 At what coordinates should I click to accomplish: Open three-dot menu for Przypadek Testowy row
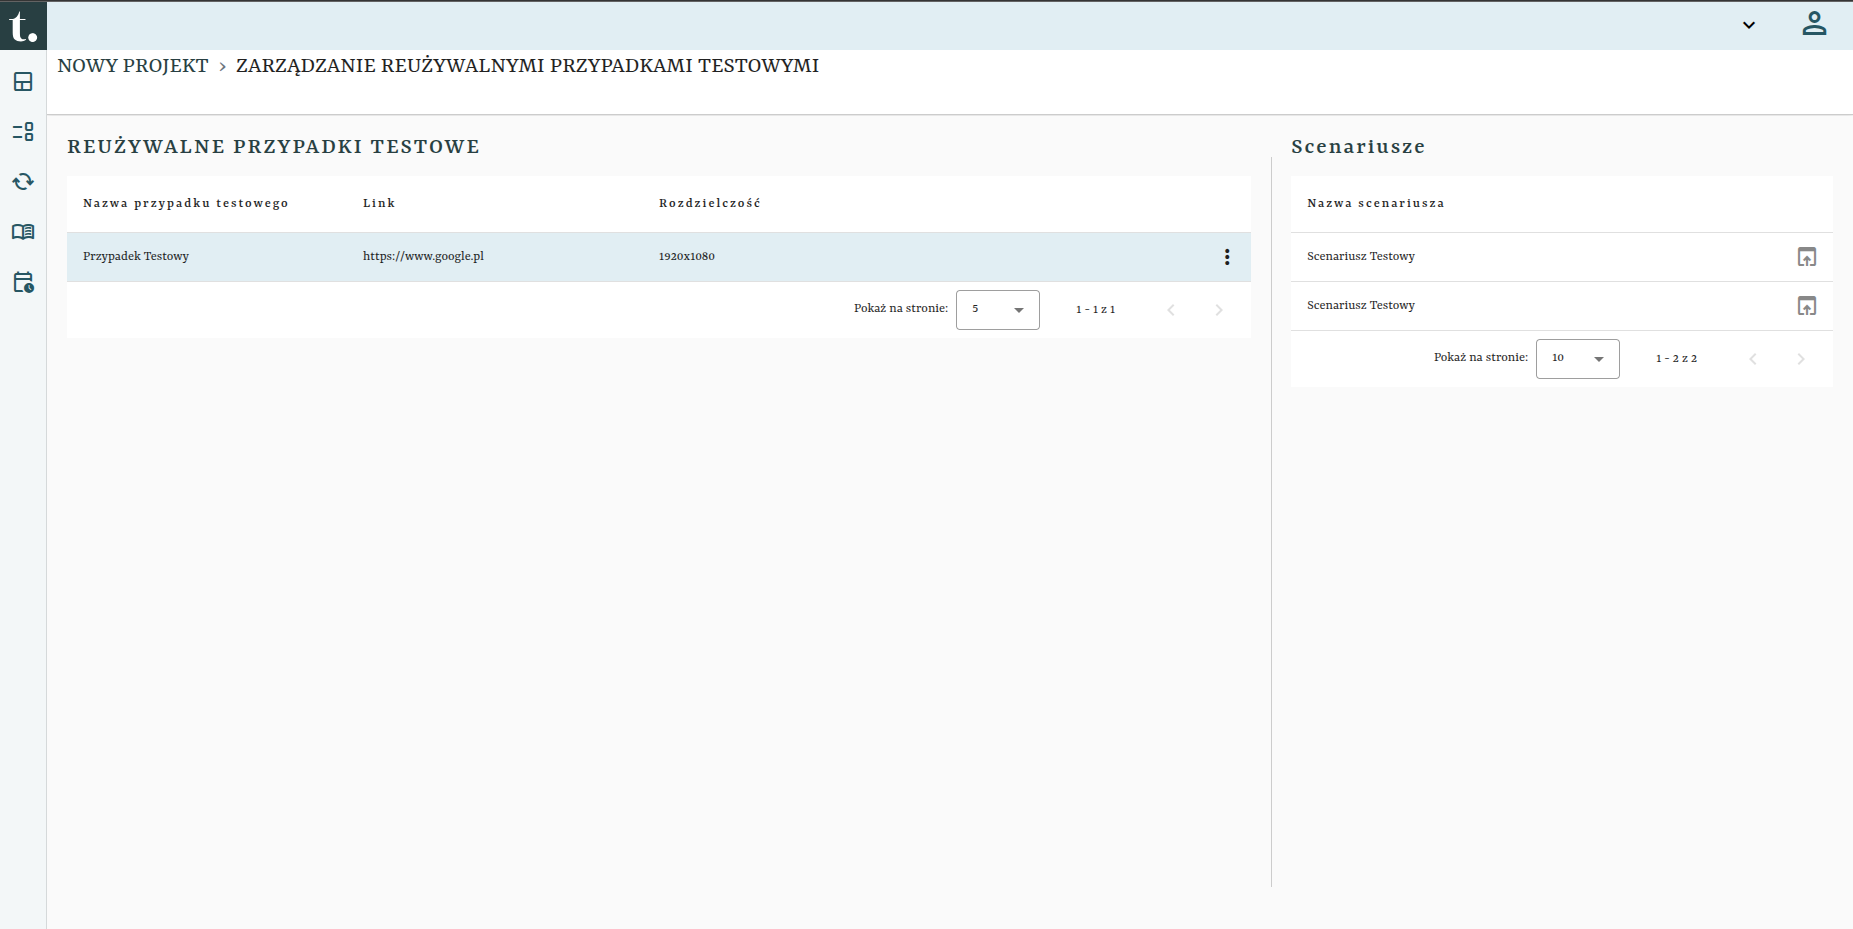pos(1227,257)
